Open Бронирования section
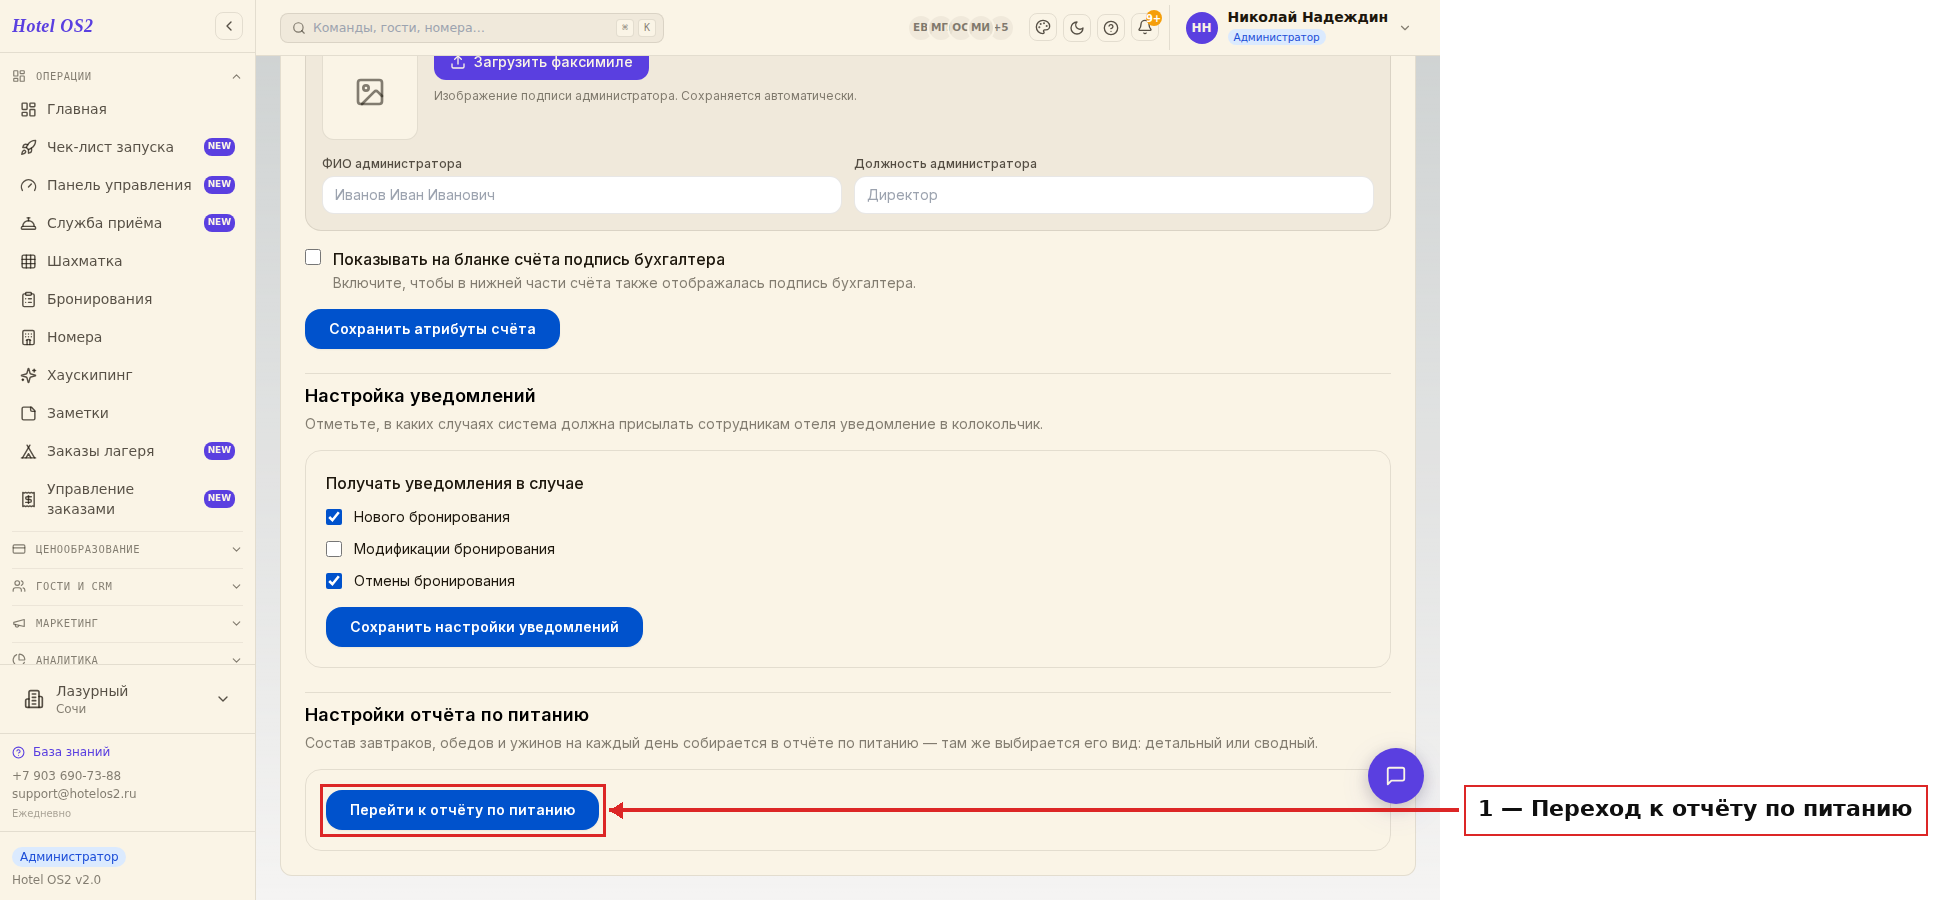Viewport: 1951px width, 900px height. click(x=127, y=299)
